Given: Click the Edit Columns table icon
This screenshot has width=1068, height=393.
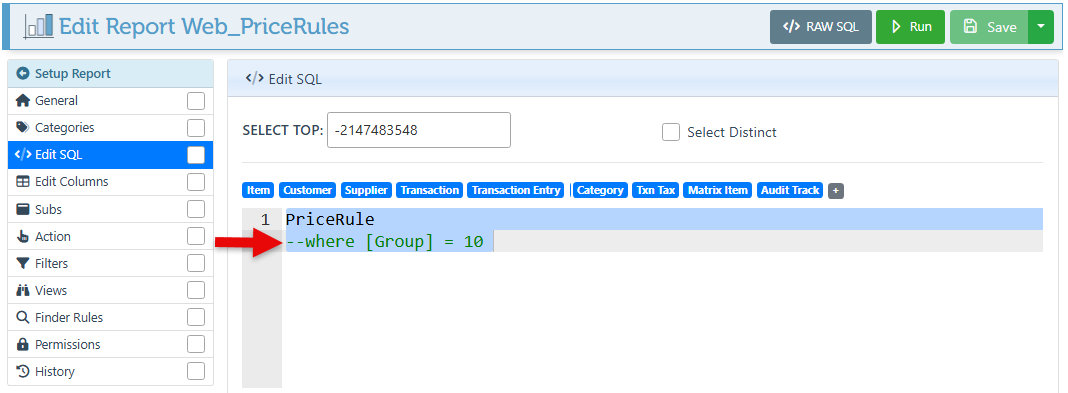Looking at the screenshot, I should (x=23, y=182).
